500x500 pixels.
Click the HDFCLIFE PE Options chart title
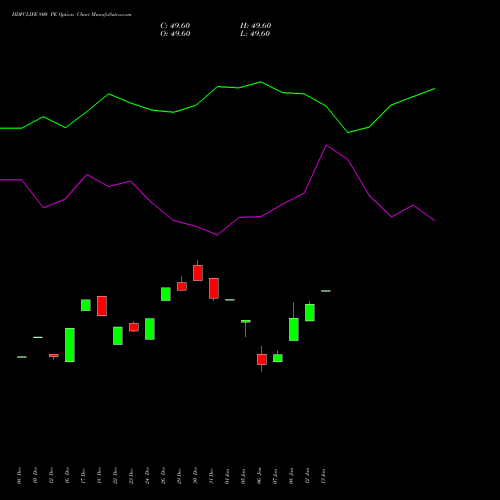(71, 15)
